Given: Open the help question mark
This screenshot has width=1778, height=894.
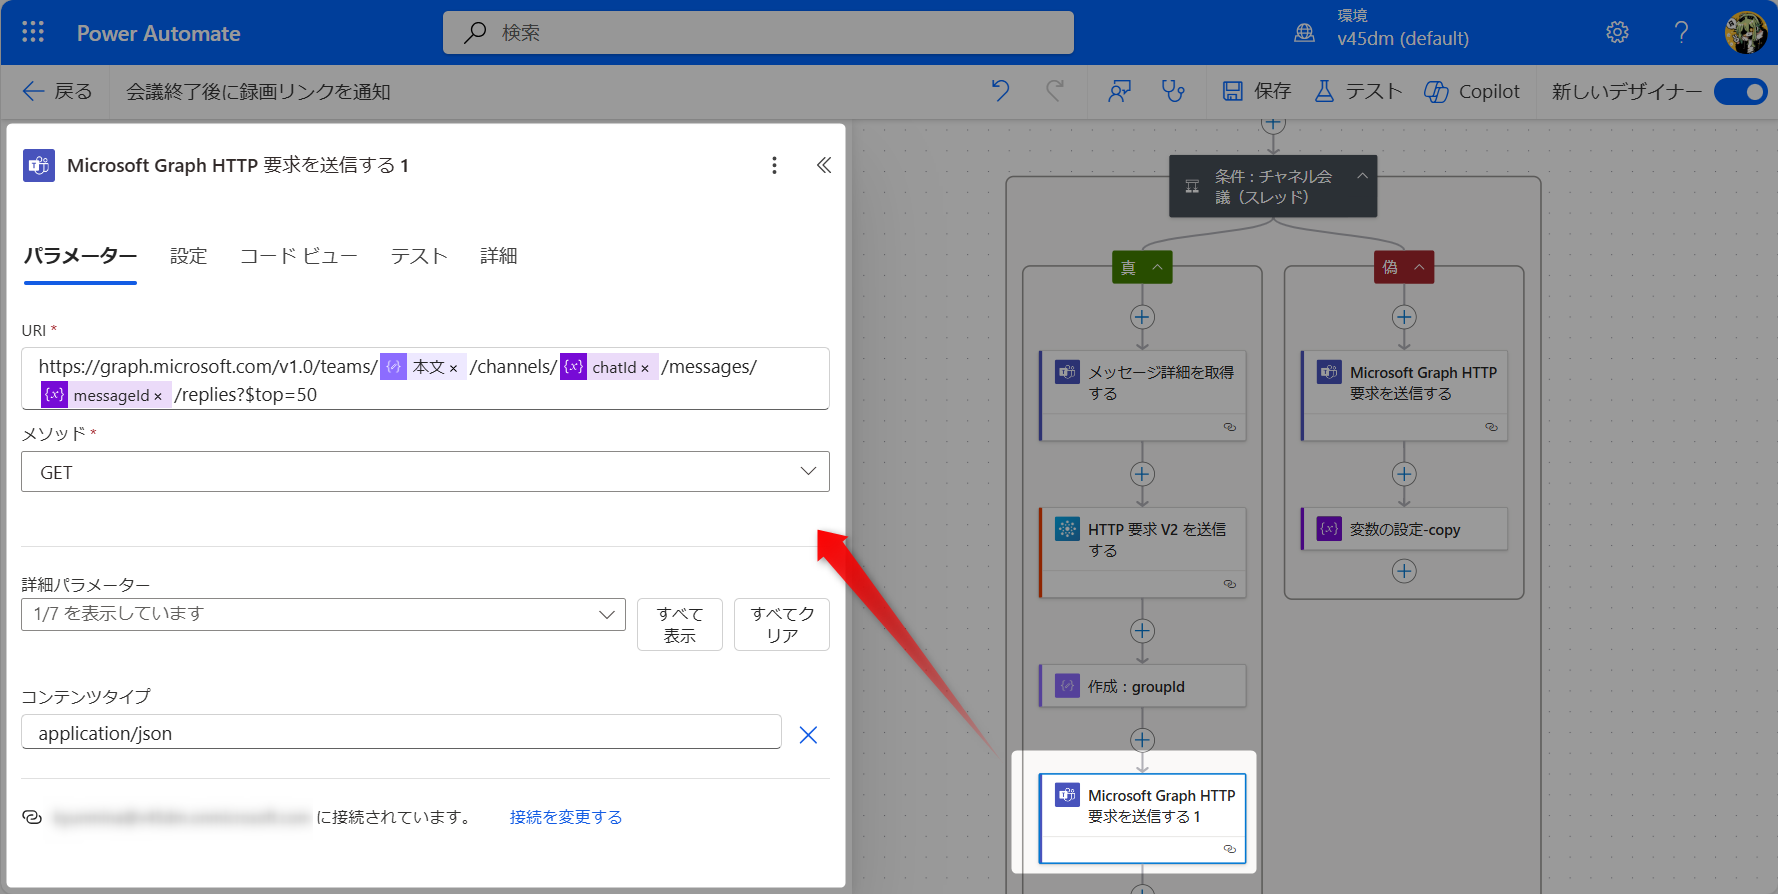Looking at the screenshot, I should (1681, 33).
